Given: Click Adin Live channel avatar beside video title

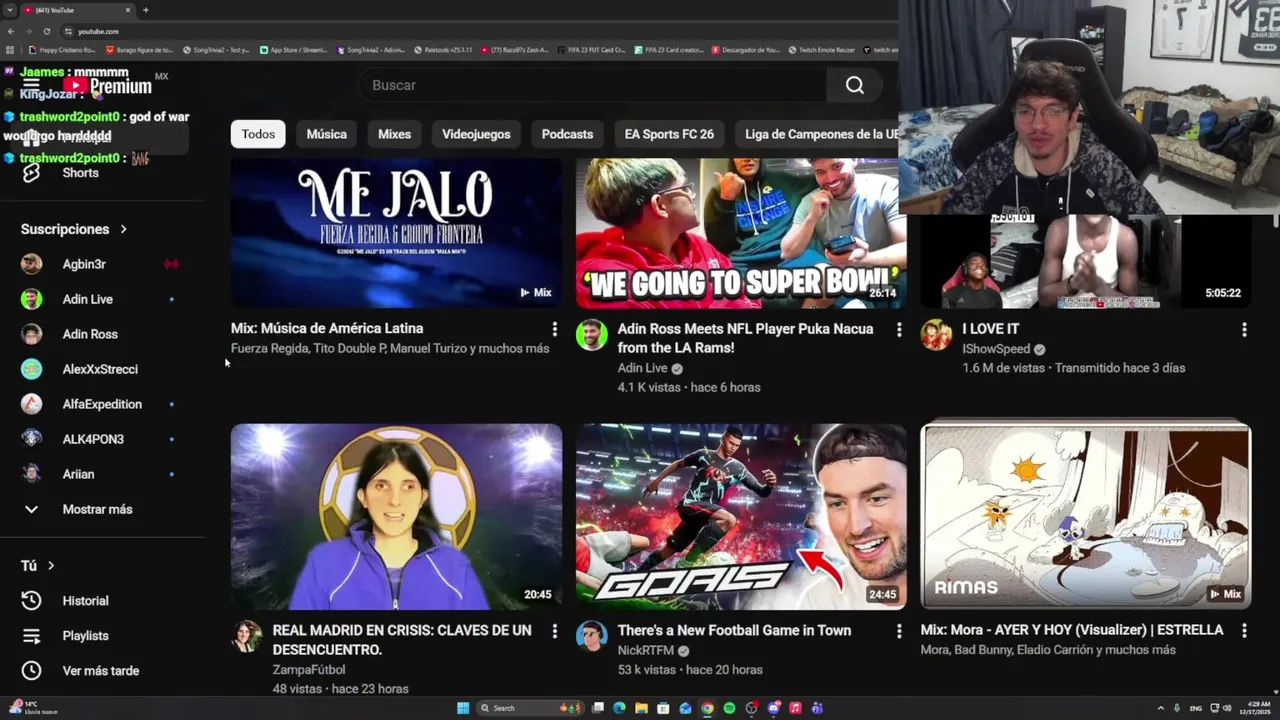Looking at the screenshot, I should 592,335.
